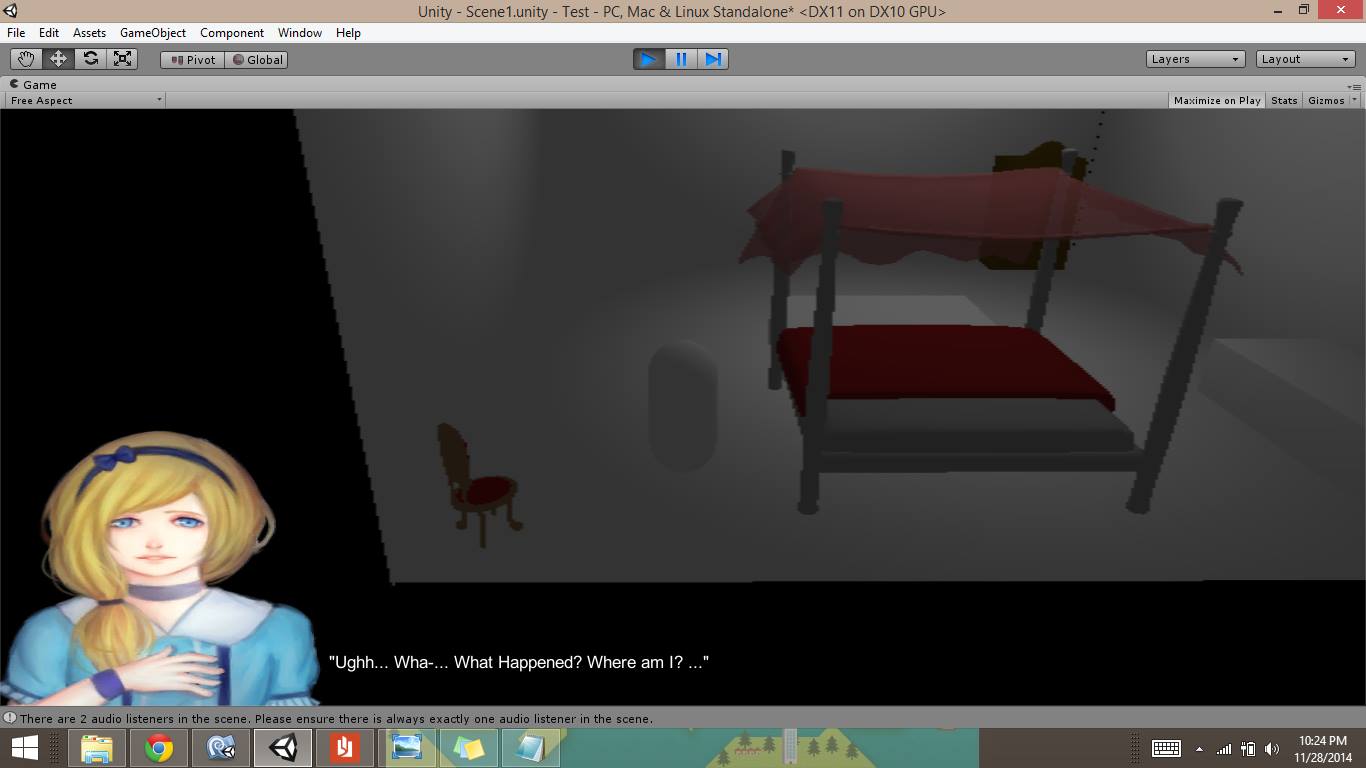This screenshot has height=768, width=1366.
Task: Open the Free Aspect ratio dropdown
Action: [x=86, y=100]
